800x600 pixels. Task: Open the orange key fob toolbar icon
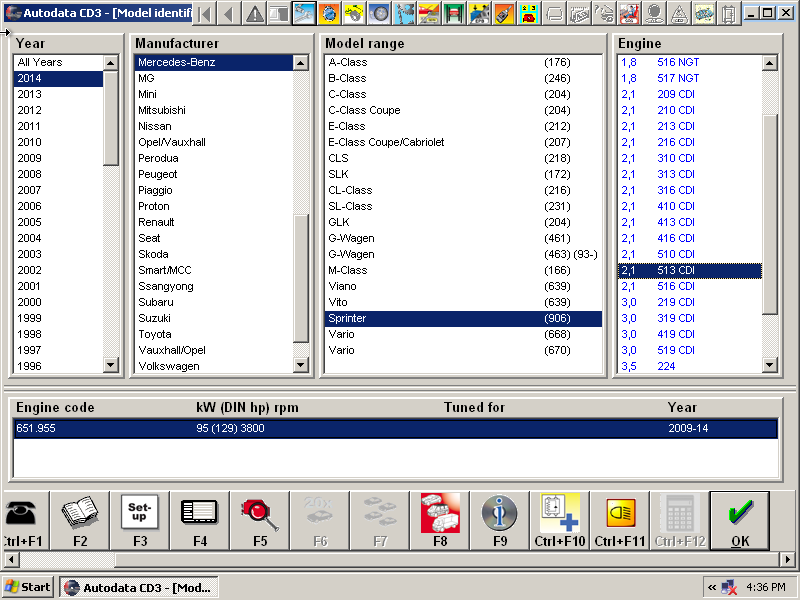(504, 13)
